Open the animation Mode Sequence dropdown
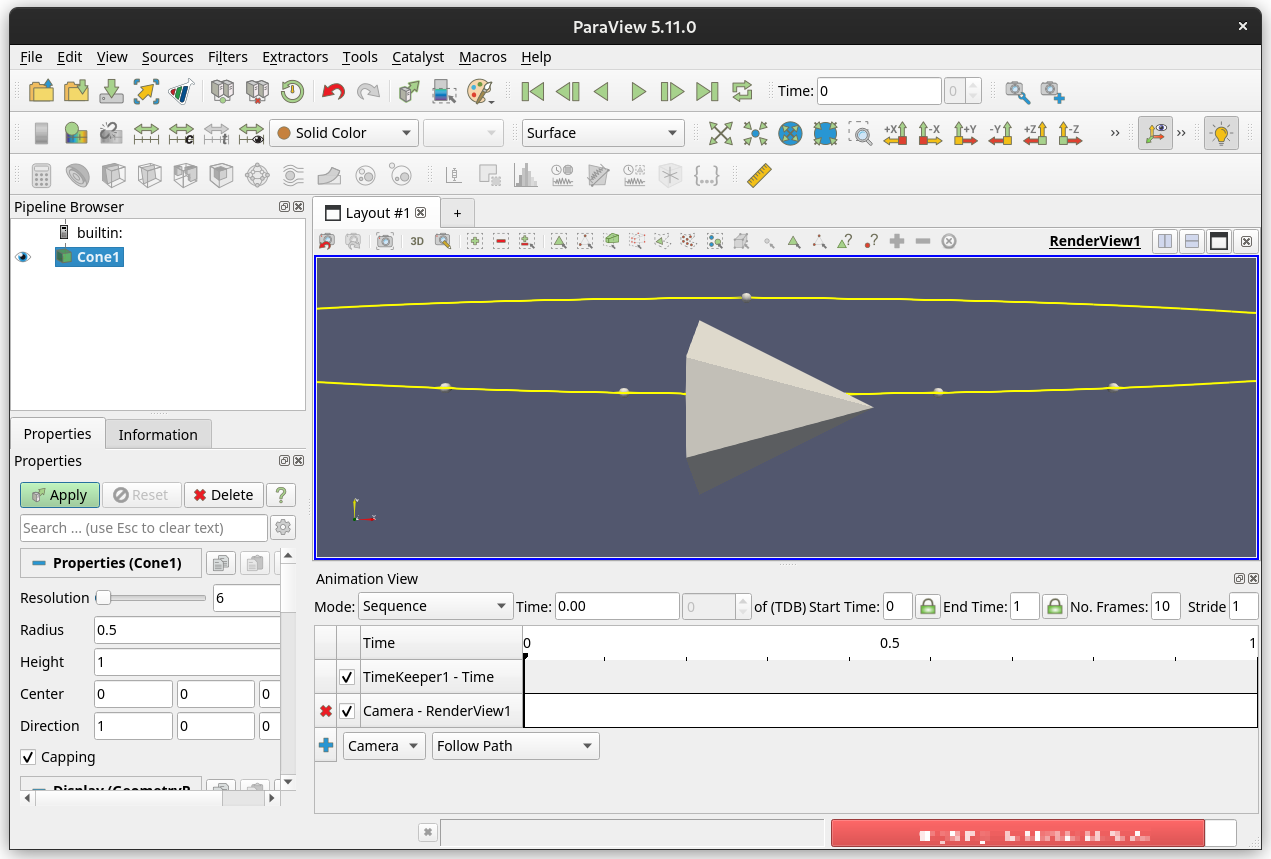Screen dimensions: 1271x859 click(x=435, y=606)
